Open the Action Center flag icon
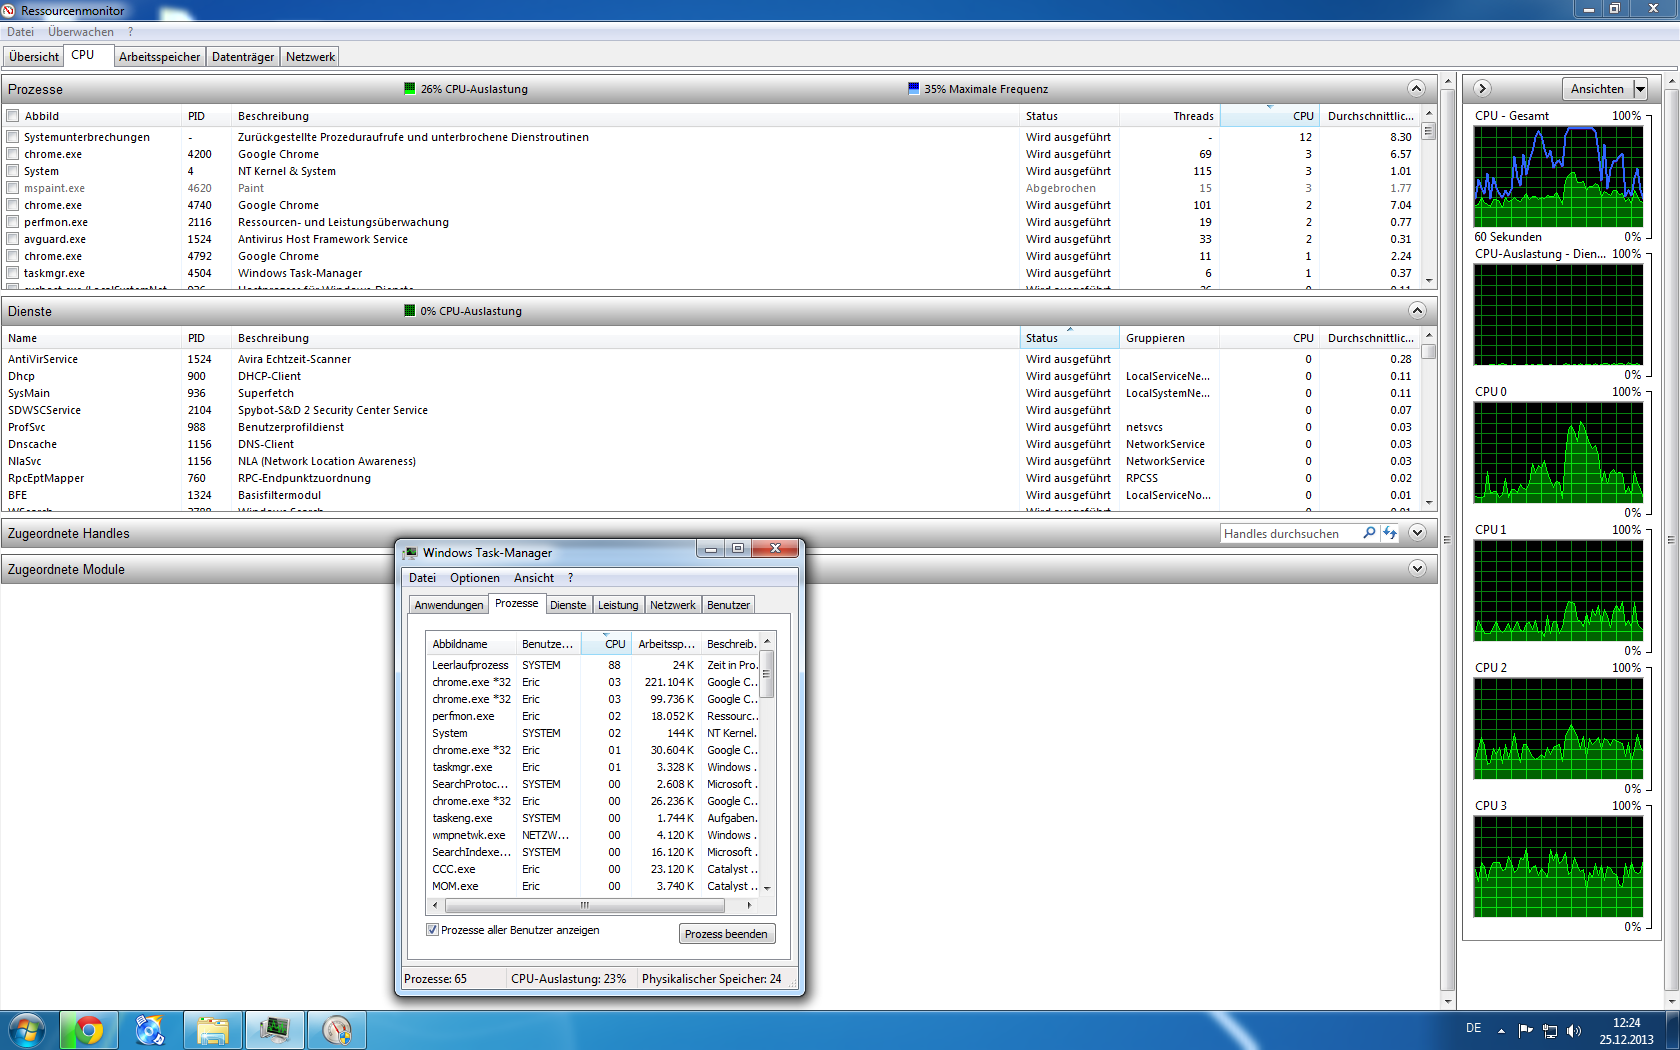 point(1526,1030)
